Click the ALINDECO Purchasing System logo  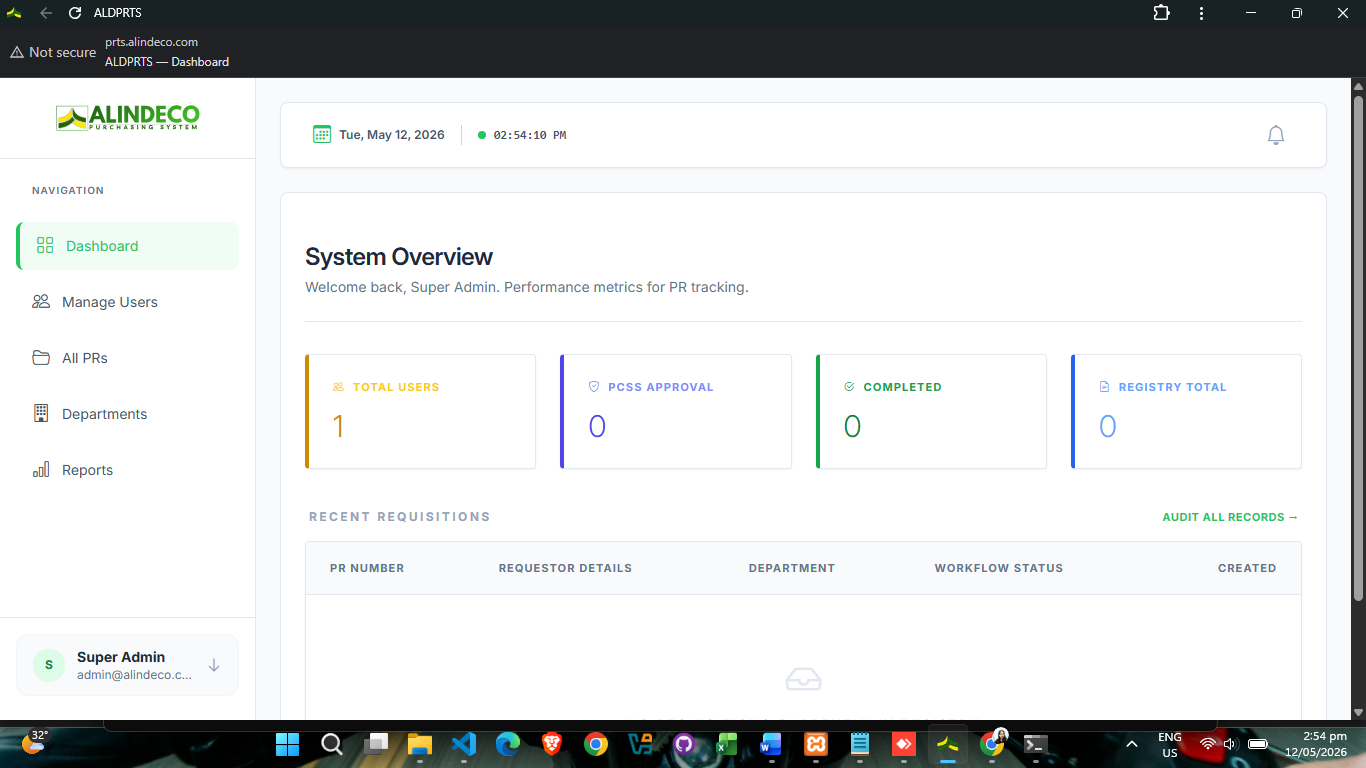tap(128, 117)
